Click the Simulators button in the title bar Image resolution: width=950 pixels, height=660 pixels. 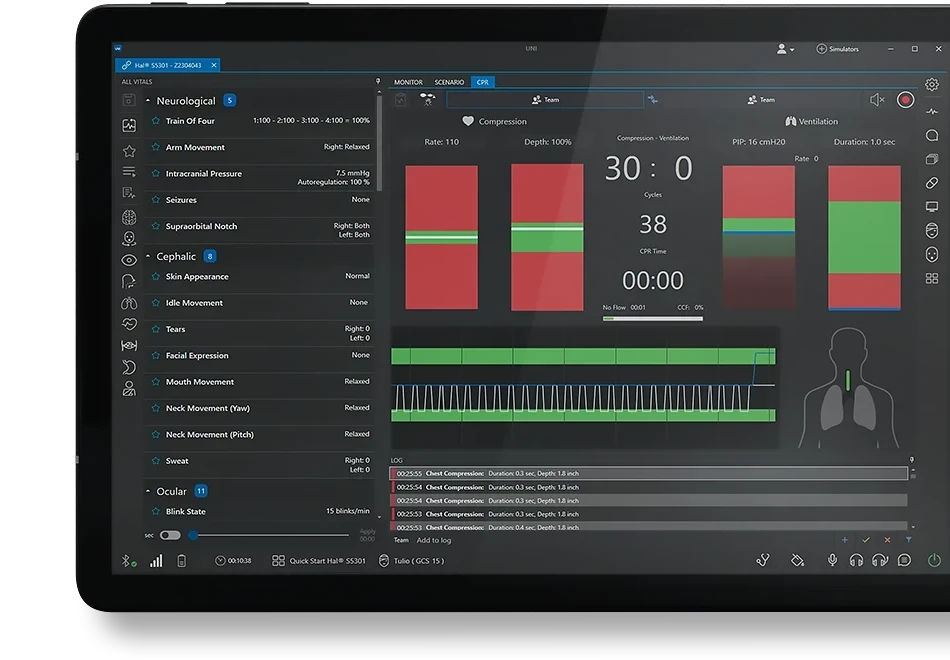(837, 49)
